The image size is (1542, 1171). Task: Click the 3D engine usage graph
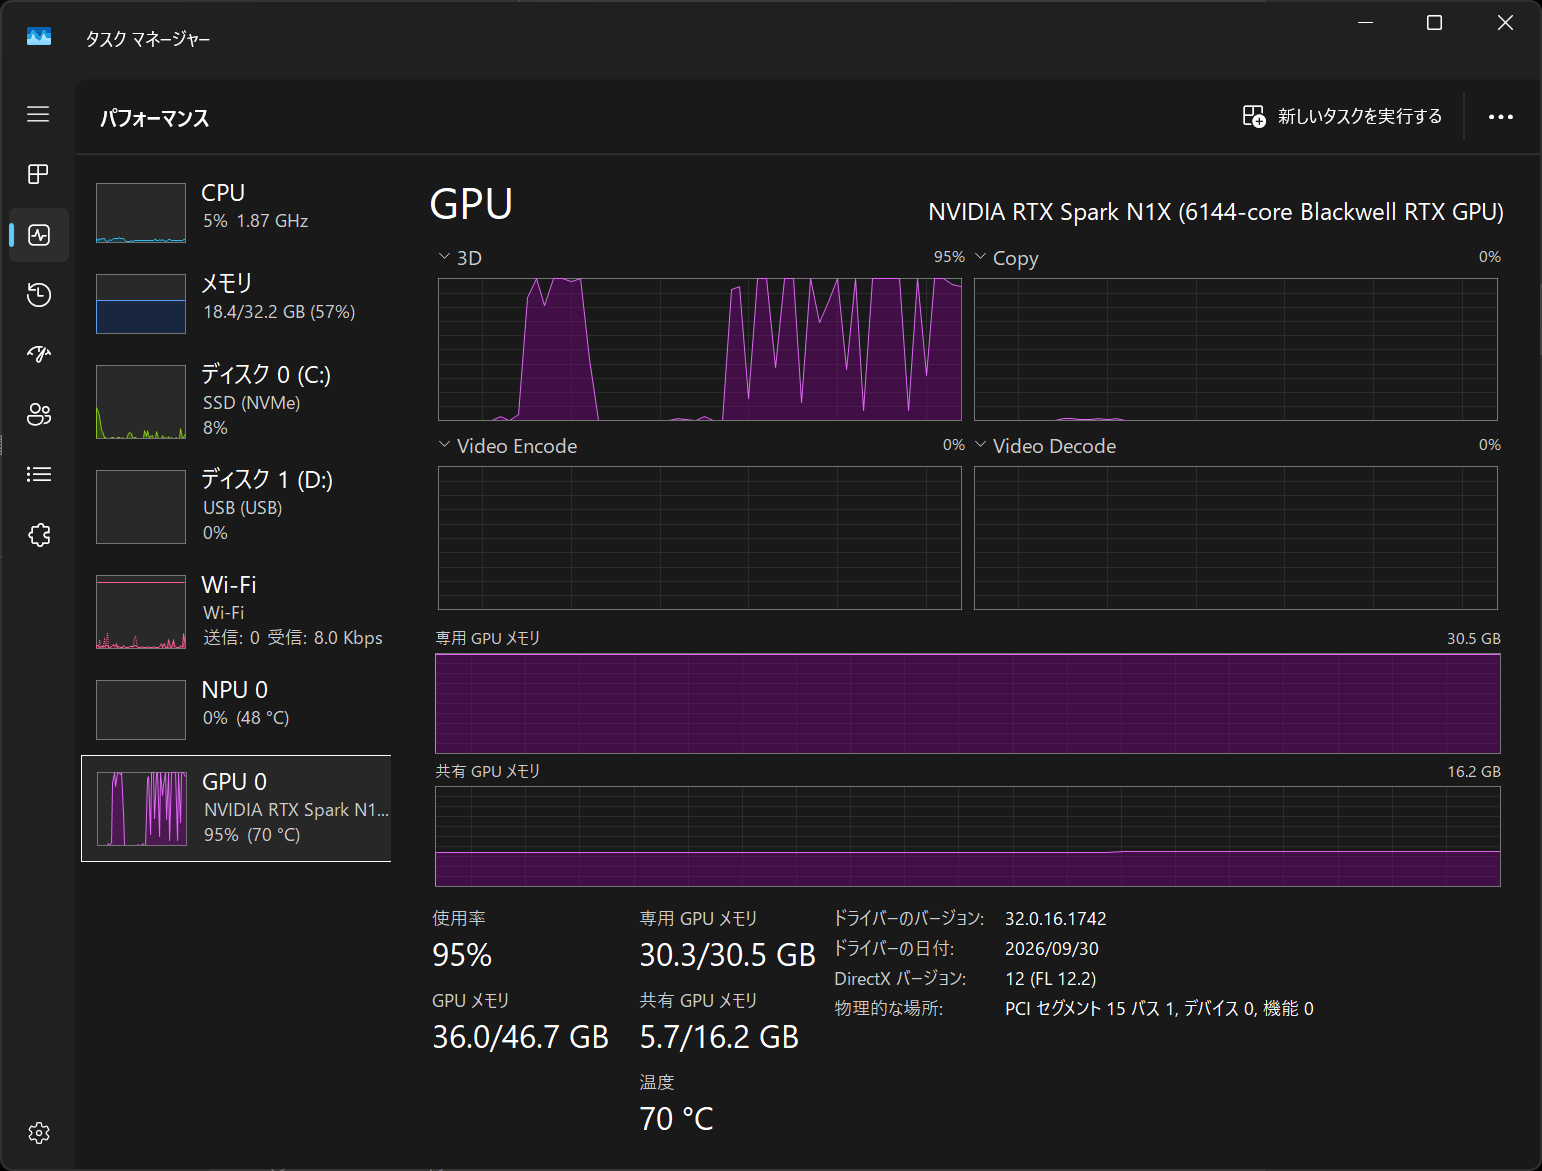(700, 349)
